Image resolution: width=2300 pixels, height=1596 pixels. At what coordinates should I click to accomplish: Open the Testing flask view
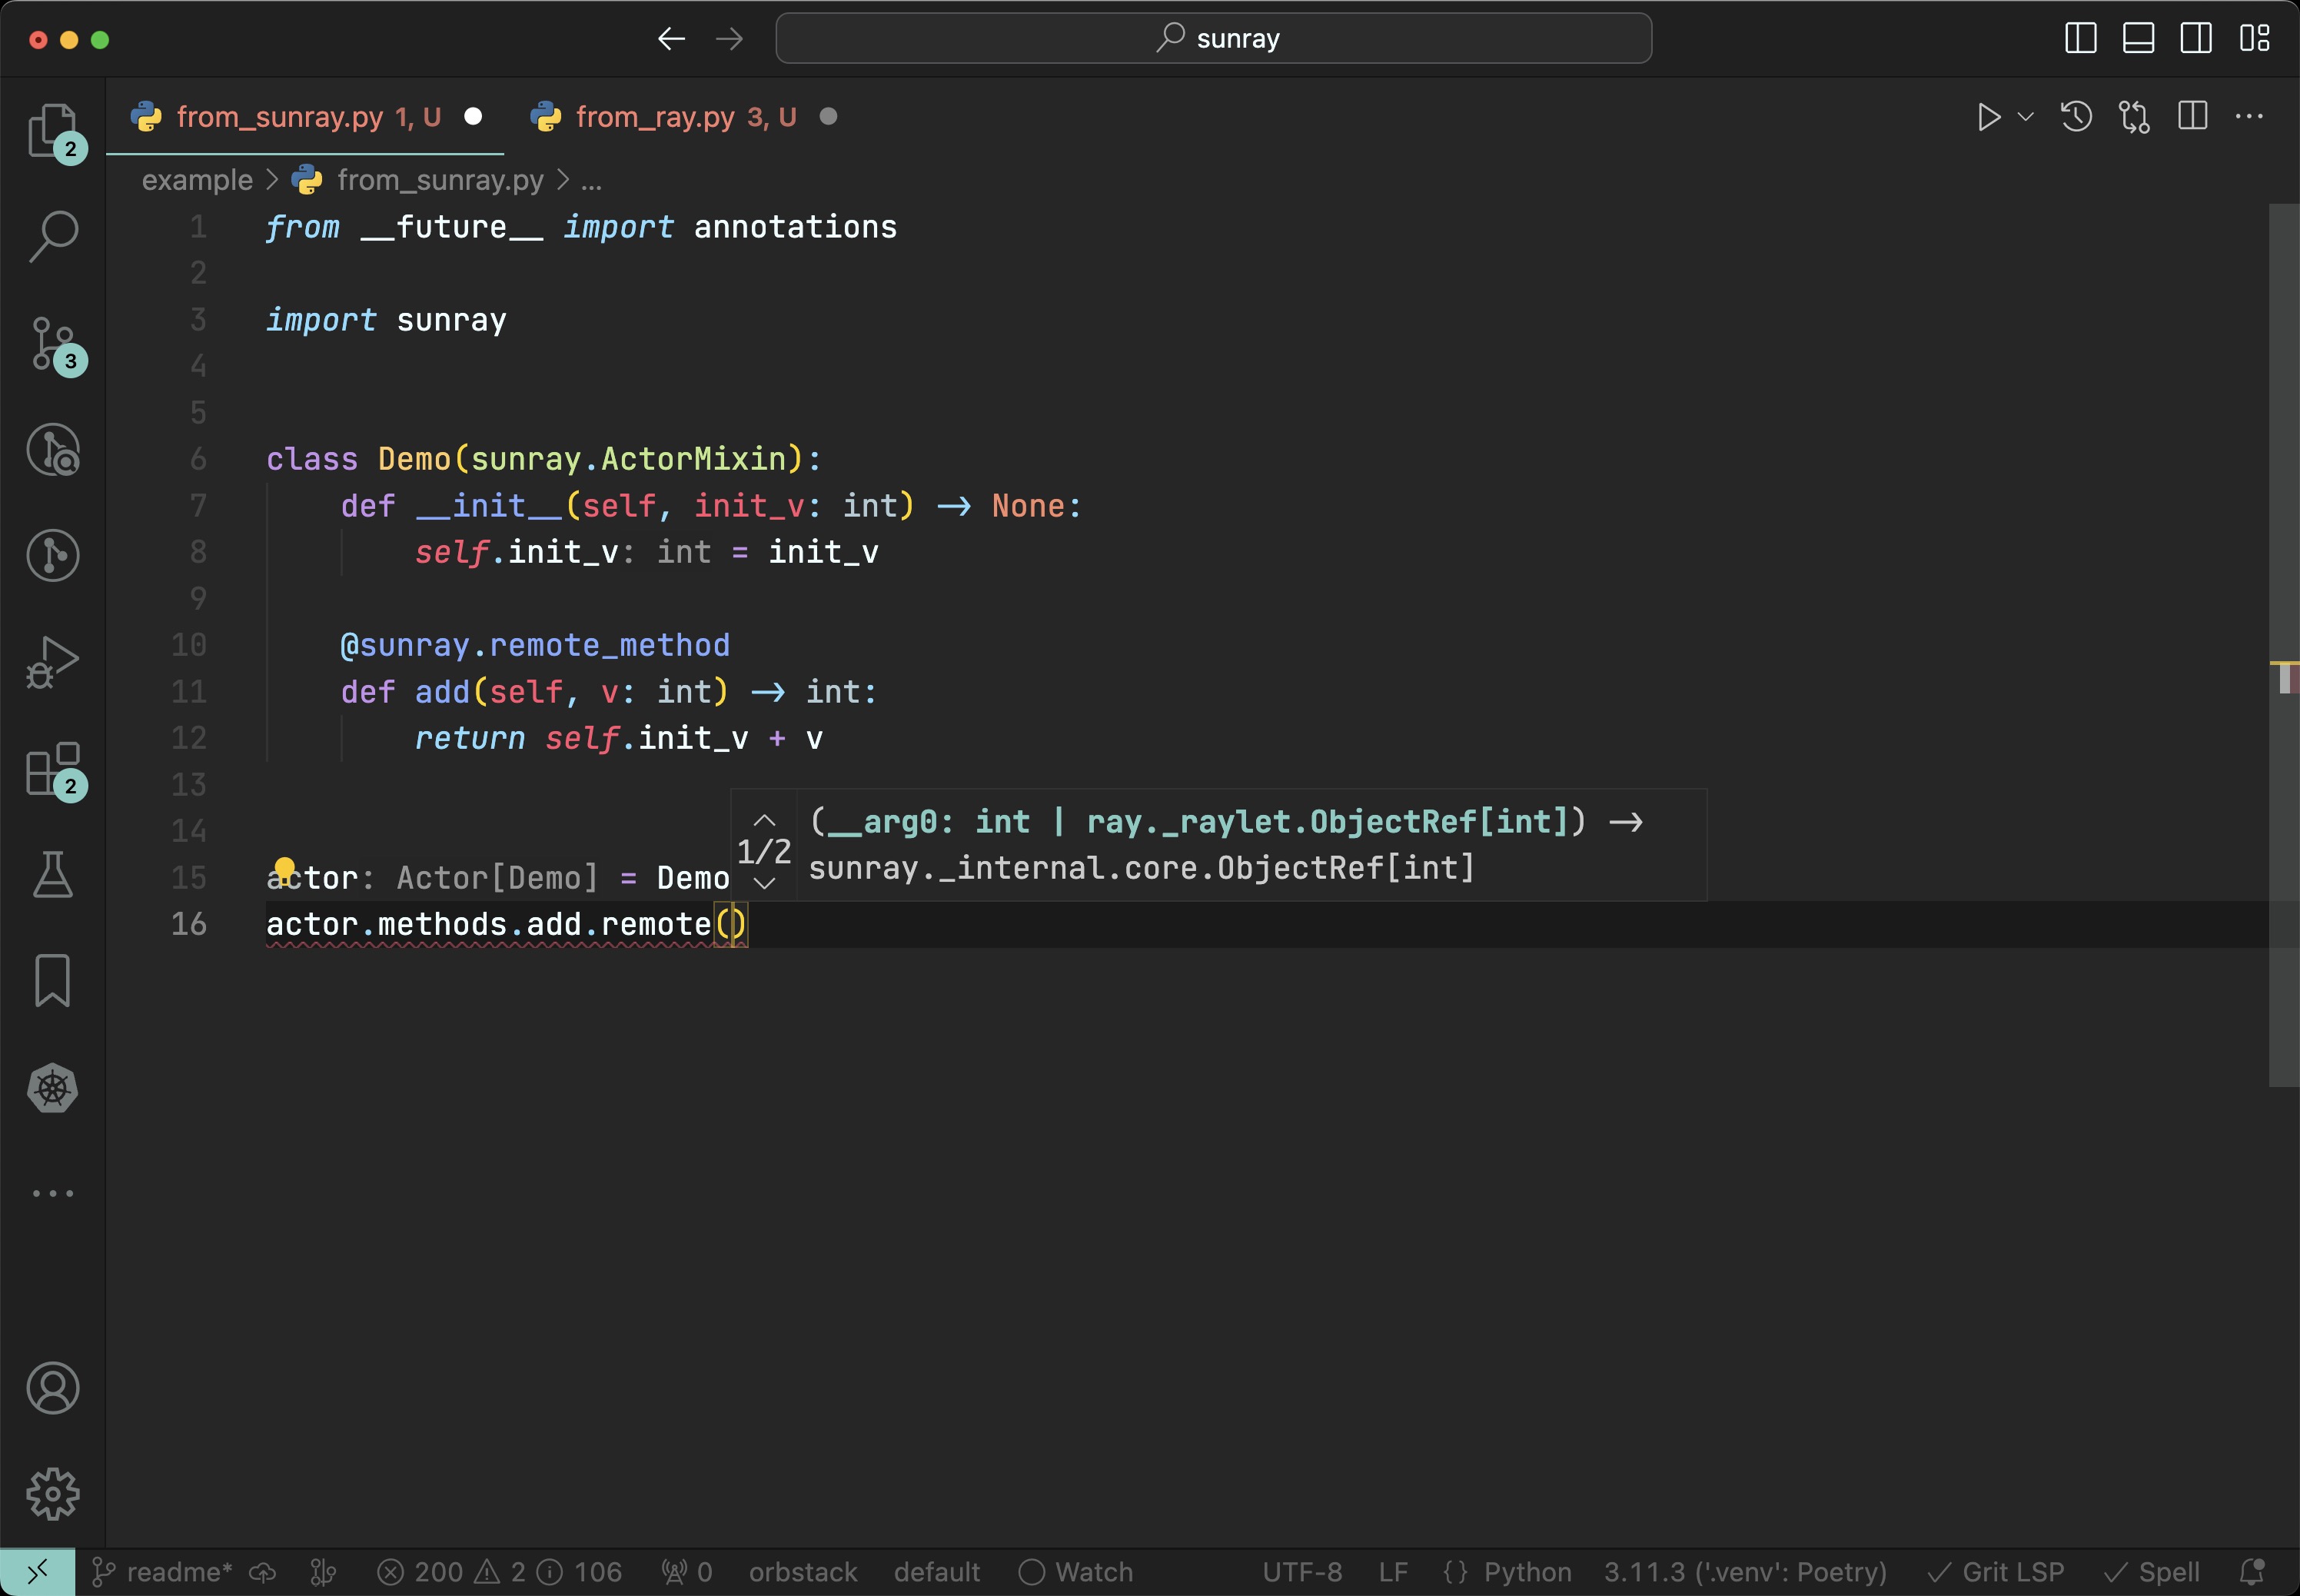click(52, 875)
